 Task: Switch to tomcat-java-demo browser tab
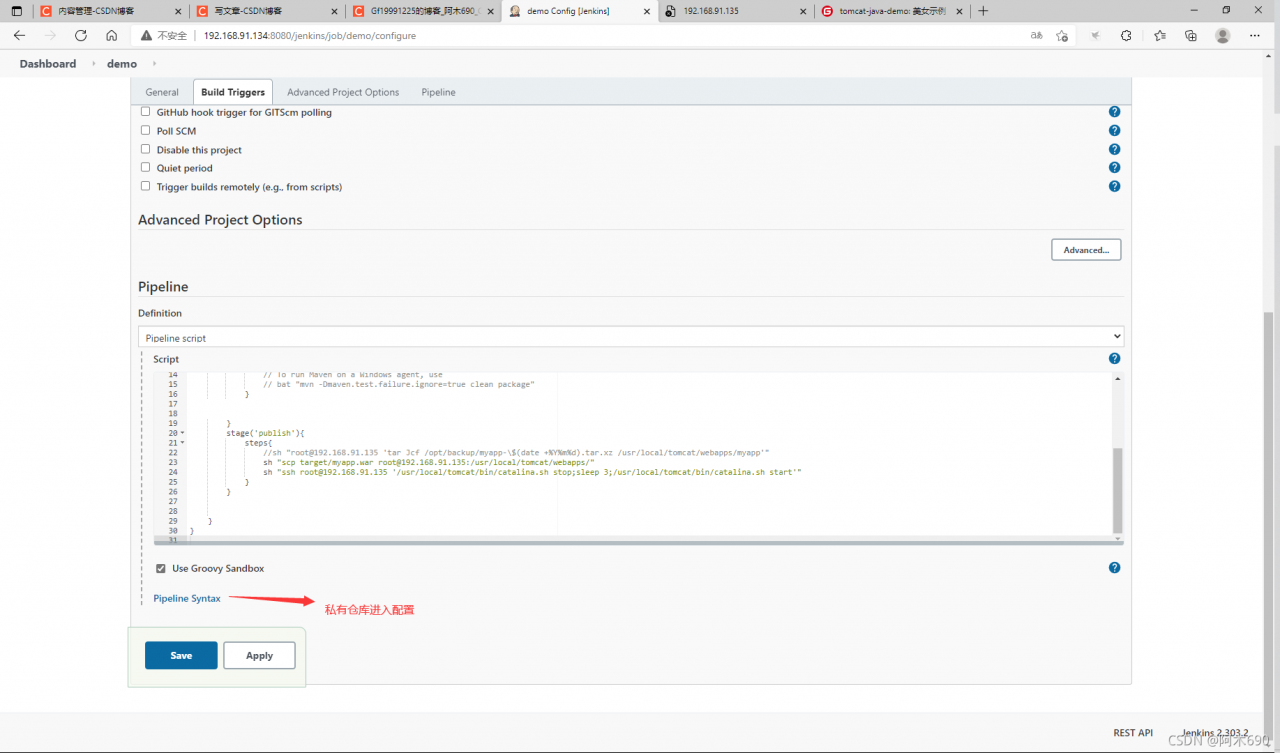[x=891, y=11]
